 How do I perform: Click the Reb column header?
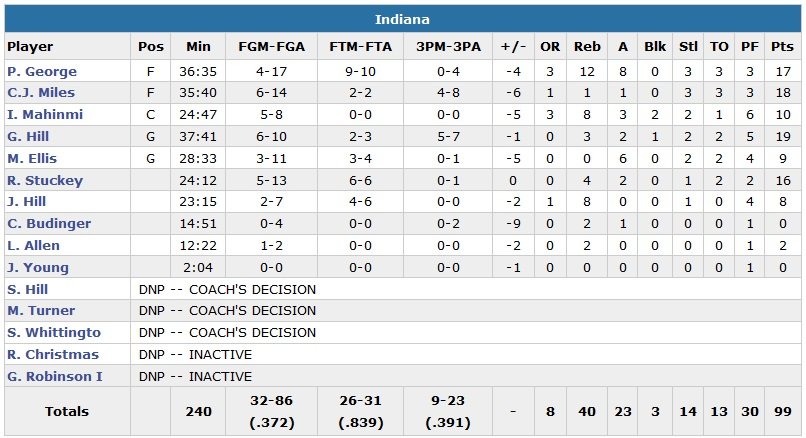pos(587,47)
